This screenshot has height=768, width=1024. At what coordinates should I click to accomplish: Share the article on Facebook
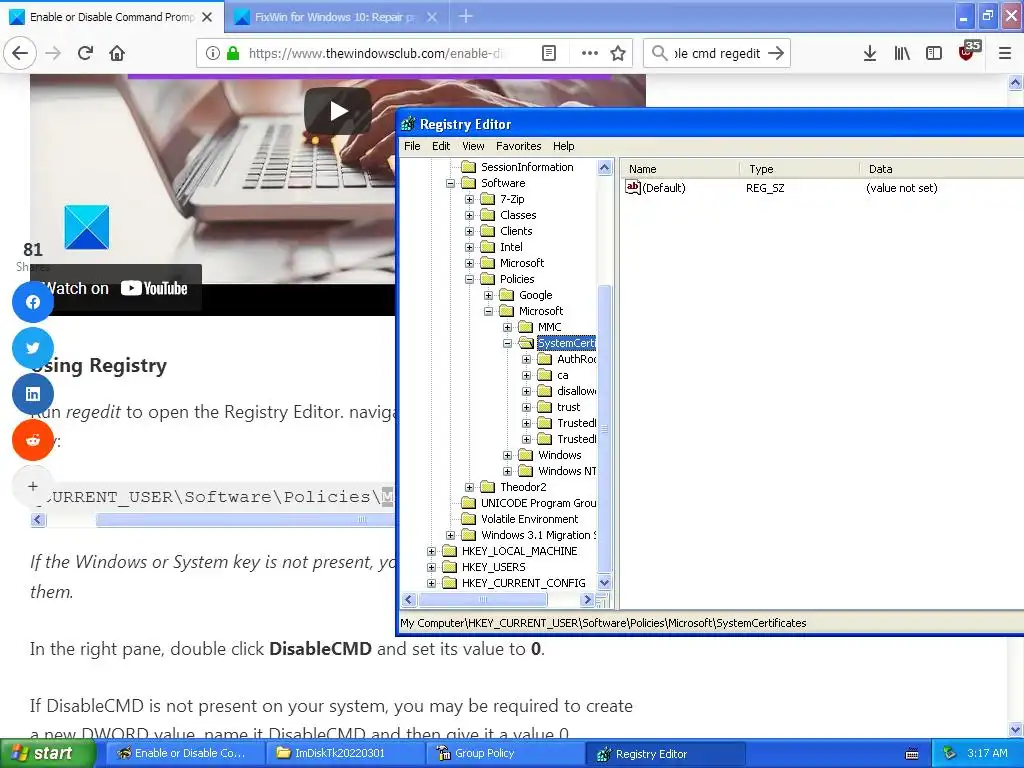pyautogui.click(x=33, y=302)
